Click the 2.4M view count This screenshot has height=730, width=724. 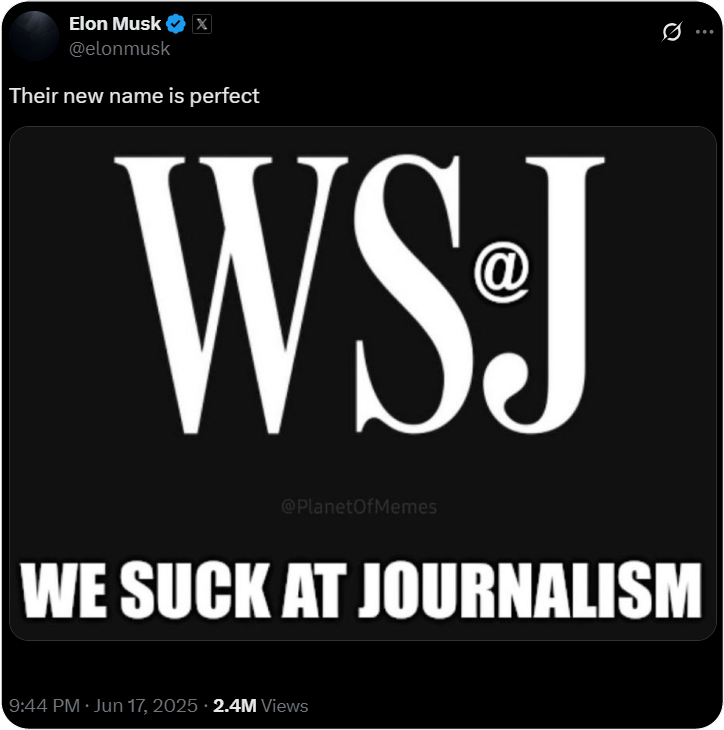(235, 706)
